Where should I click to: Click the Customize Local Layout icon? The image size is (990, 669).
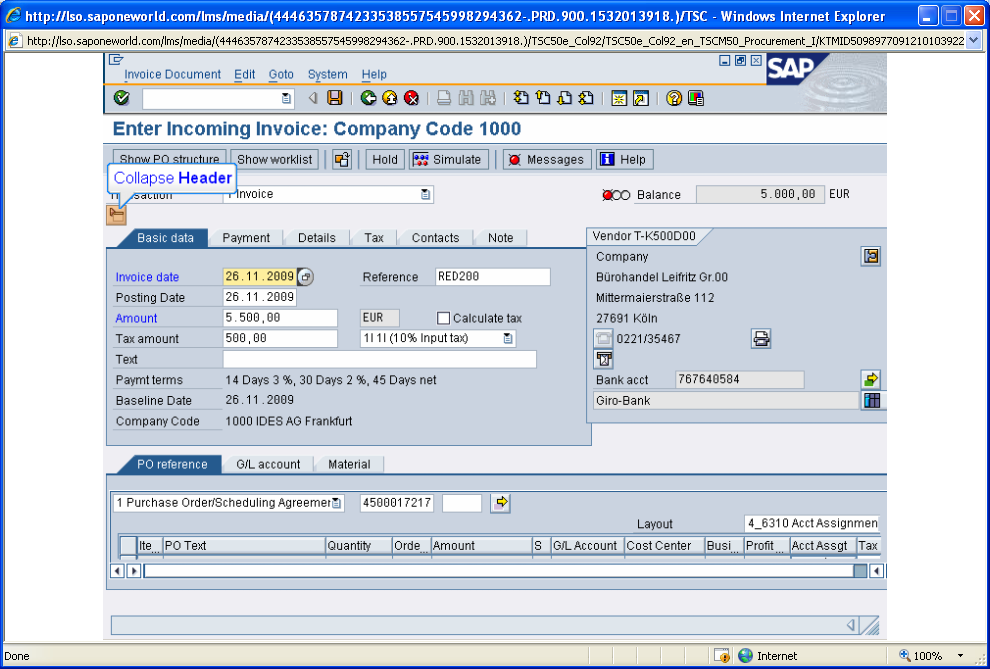696,98
